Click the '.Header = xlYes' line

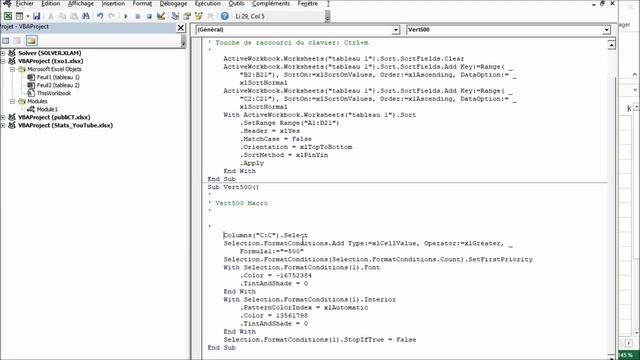pyautogui.click(x=269, y=131)
